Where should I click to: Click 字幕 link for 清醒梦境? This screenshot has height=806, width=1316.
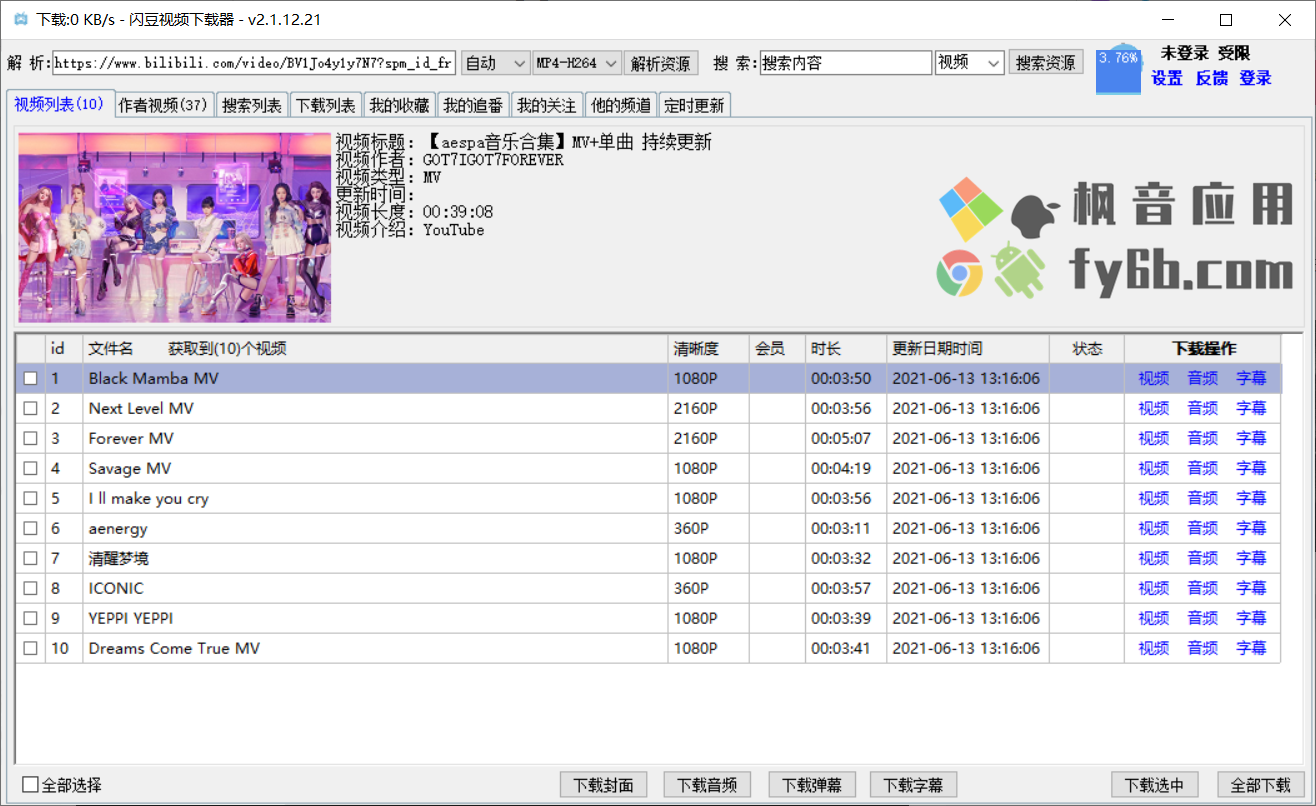click(x=1252, y=559)
